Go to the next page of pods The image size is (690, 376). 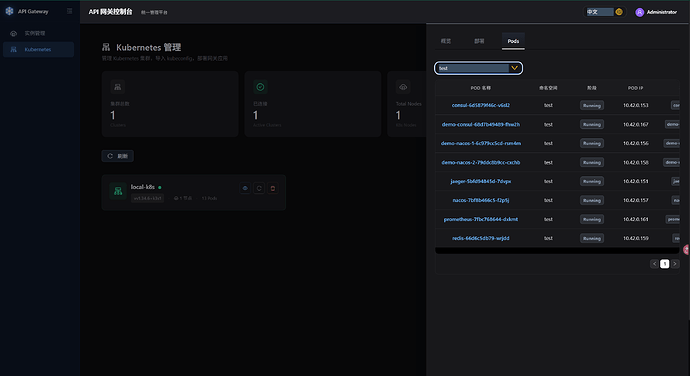(675, 264)
